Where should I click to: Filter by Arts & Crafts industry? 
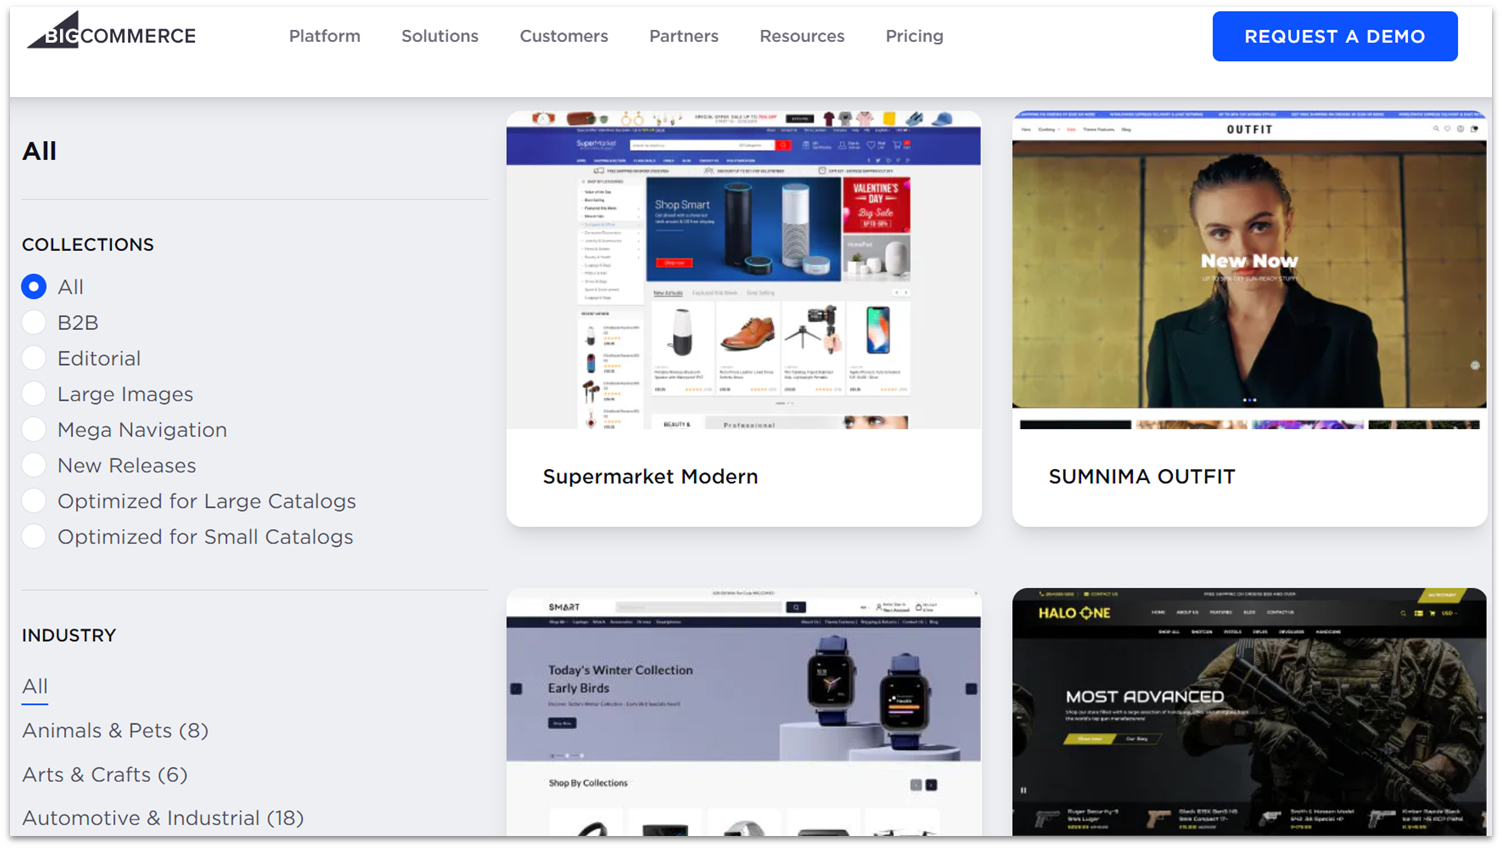[104, 774]
